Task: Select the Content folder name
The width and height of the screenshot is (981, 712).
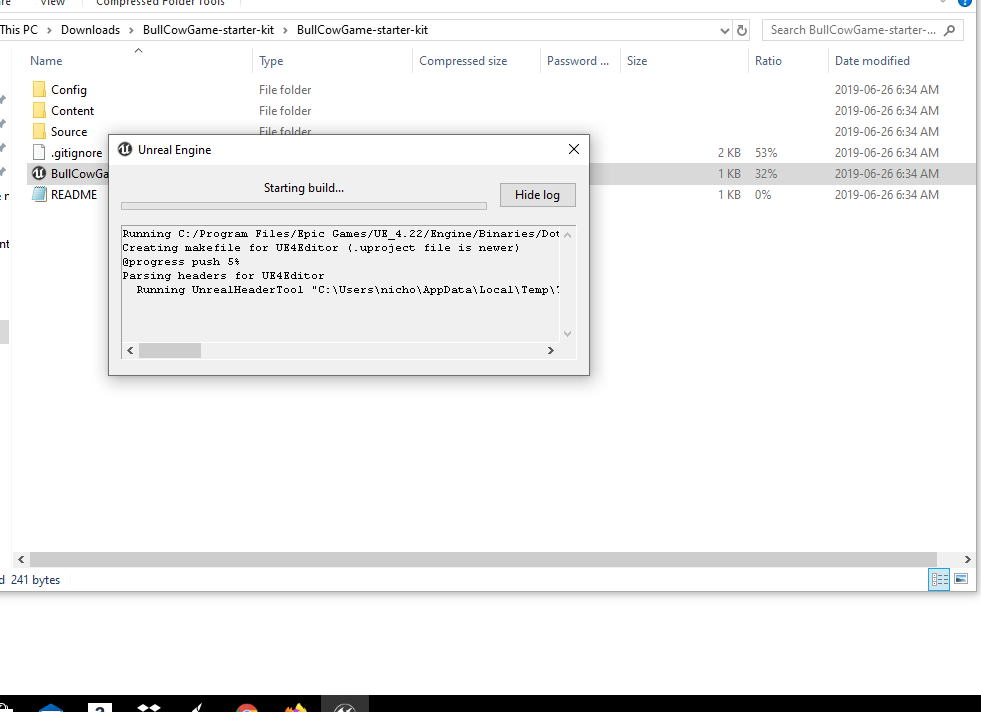Action: pyautogui.click(x=73, y=111)
